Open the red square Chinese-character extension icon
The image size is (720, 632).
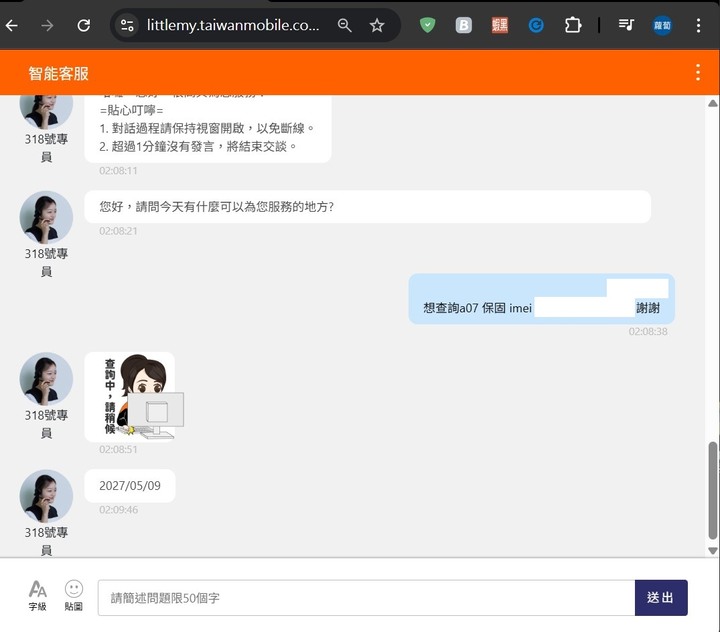click(x=500, y=25)
